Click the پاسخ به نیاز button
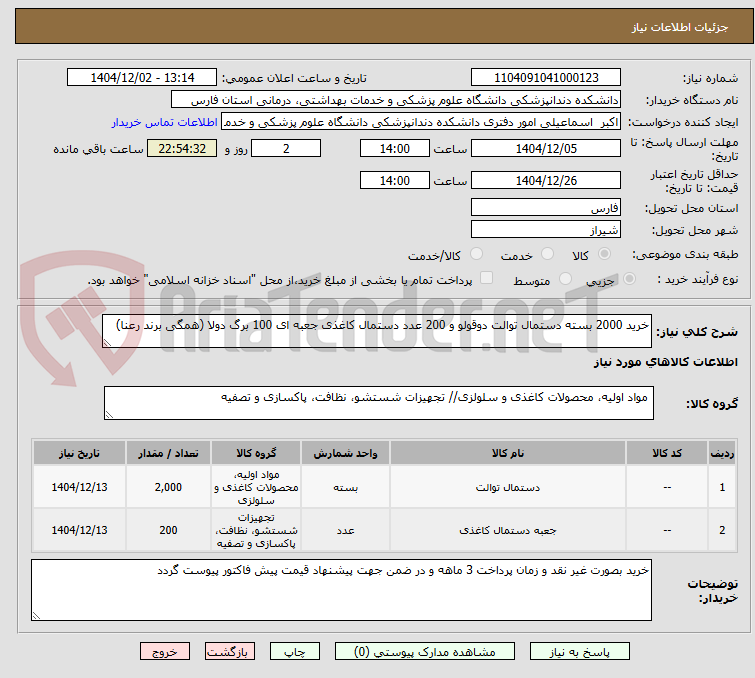755x678 pixels. click(580, 652)
